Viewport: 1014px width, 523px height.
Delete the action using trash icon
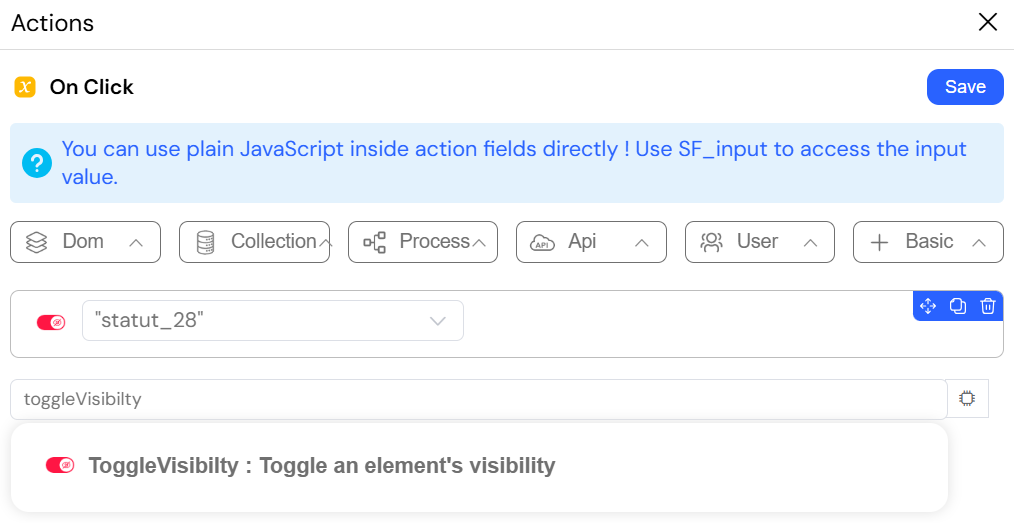pyautogui.click(x=987, y=306)
